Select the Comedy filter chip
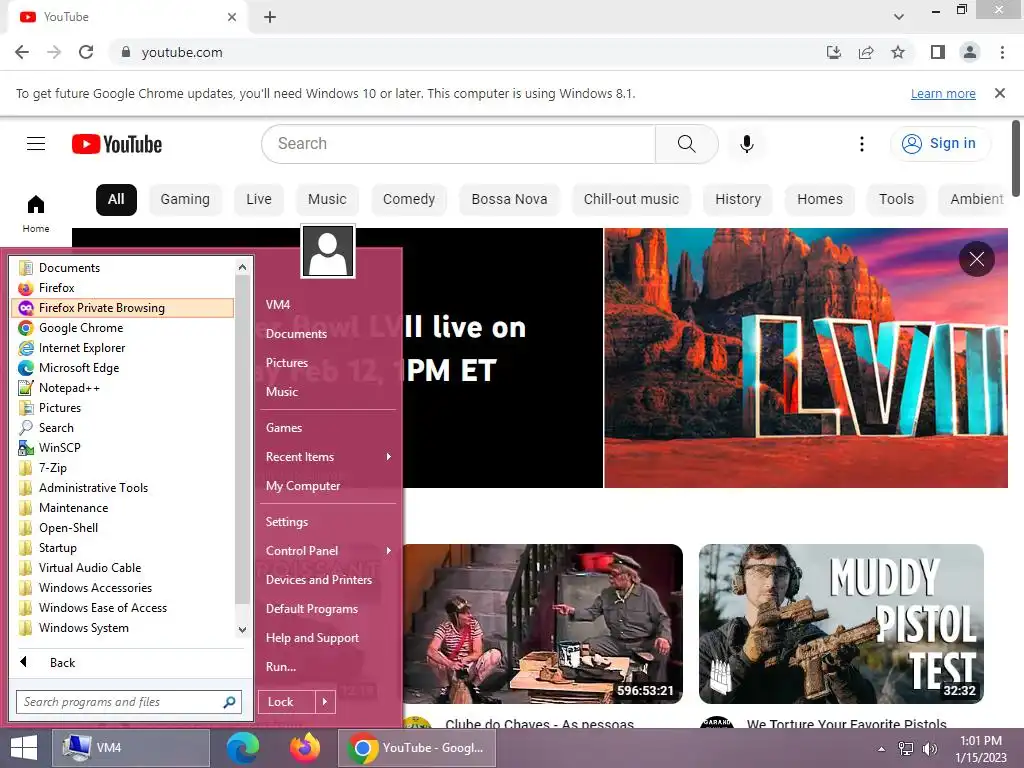The width and height of the screenshot is (1024, 768). 409,199
